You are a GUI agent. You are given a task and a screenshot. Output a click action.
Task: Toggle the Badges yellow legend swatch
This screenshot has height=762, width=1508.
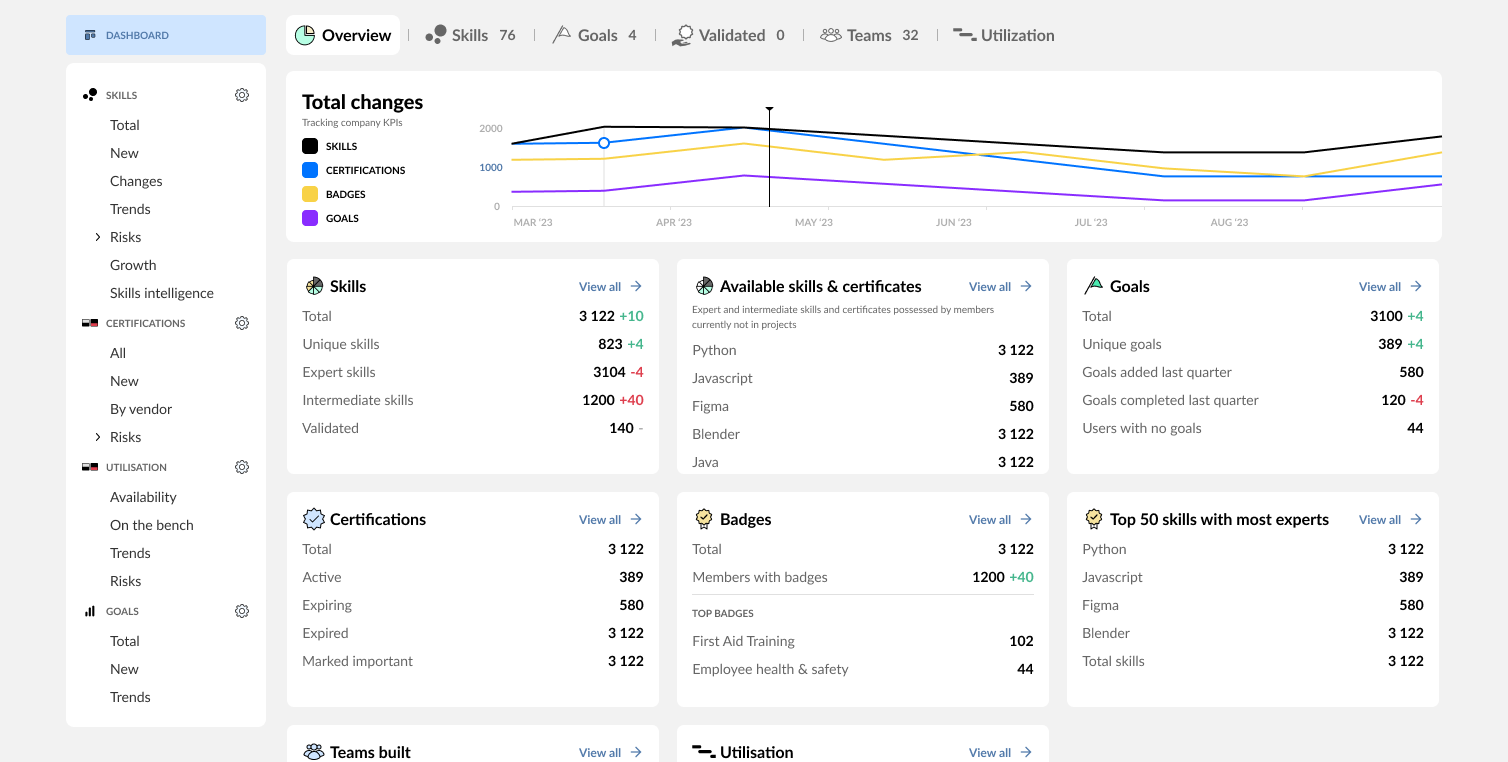pyautogui.click(x=310, y=194)
